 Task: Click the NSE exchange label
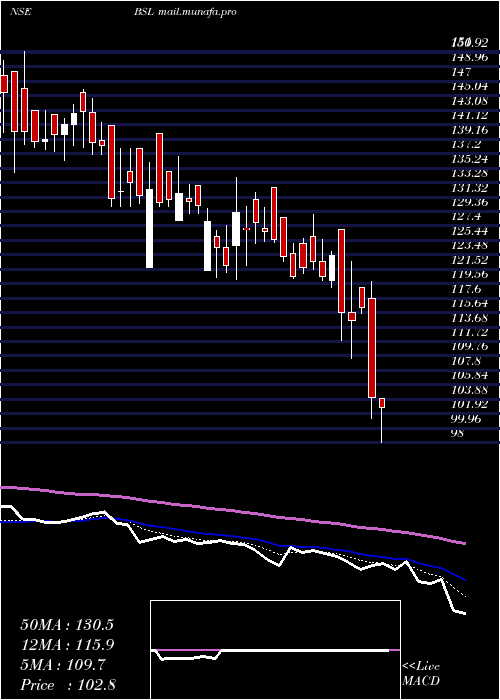pos(21,12)
